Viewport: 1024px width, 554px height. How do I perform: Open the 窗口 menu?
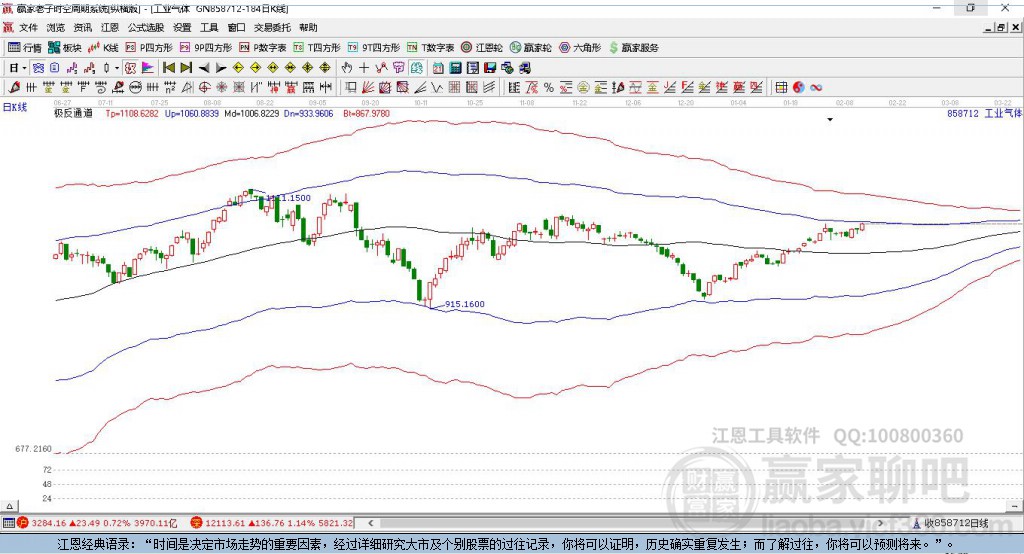point(236,27)
